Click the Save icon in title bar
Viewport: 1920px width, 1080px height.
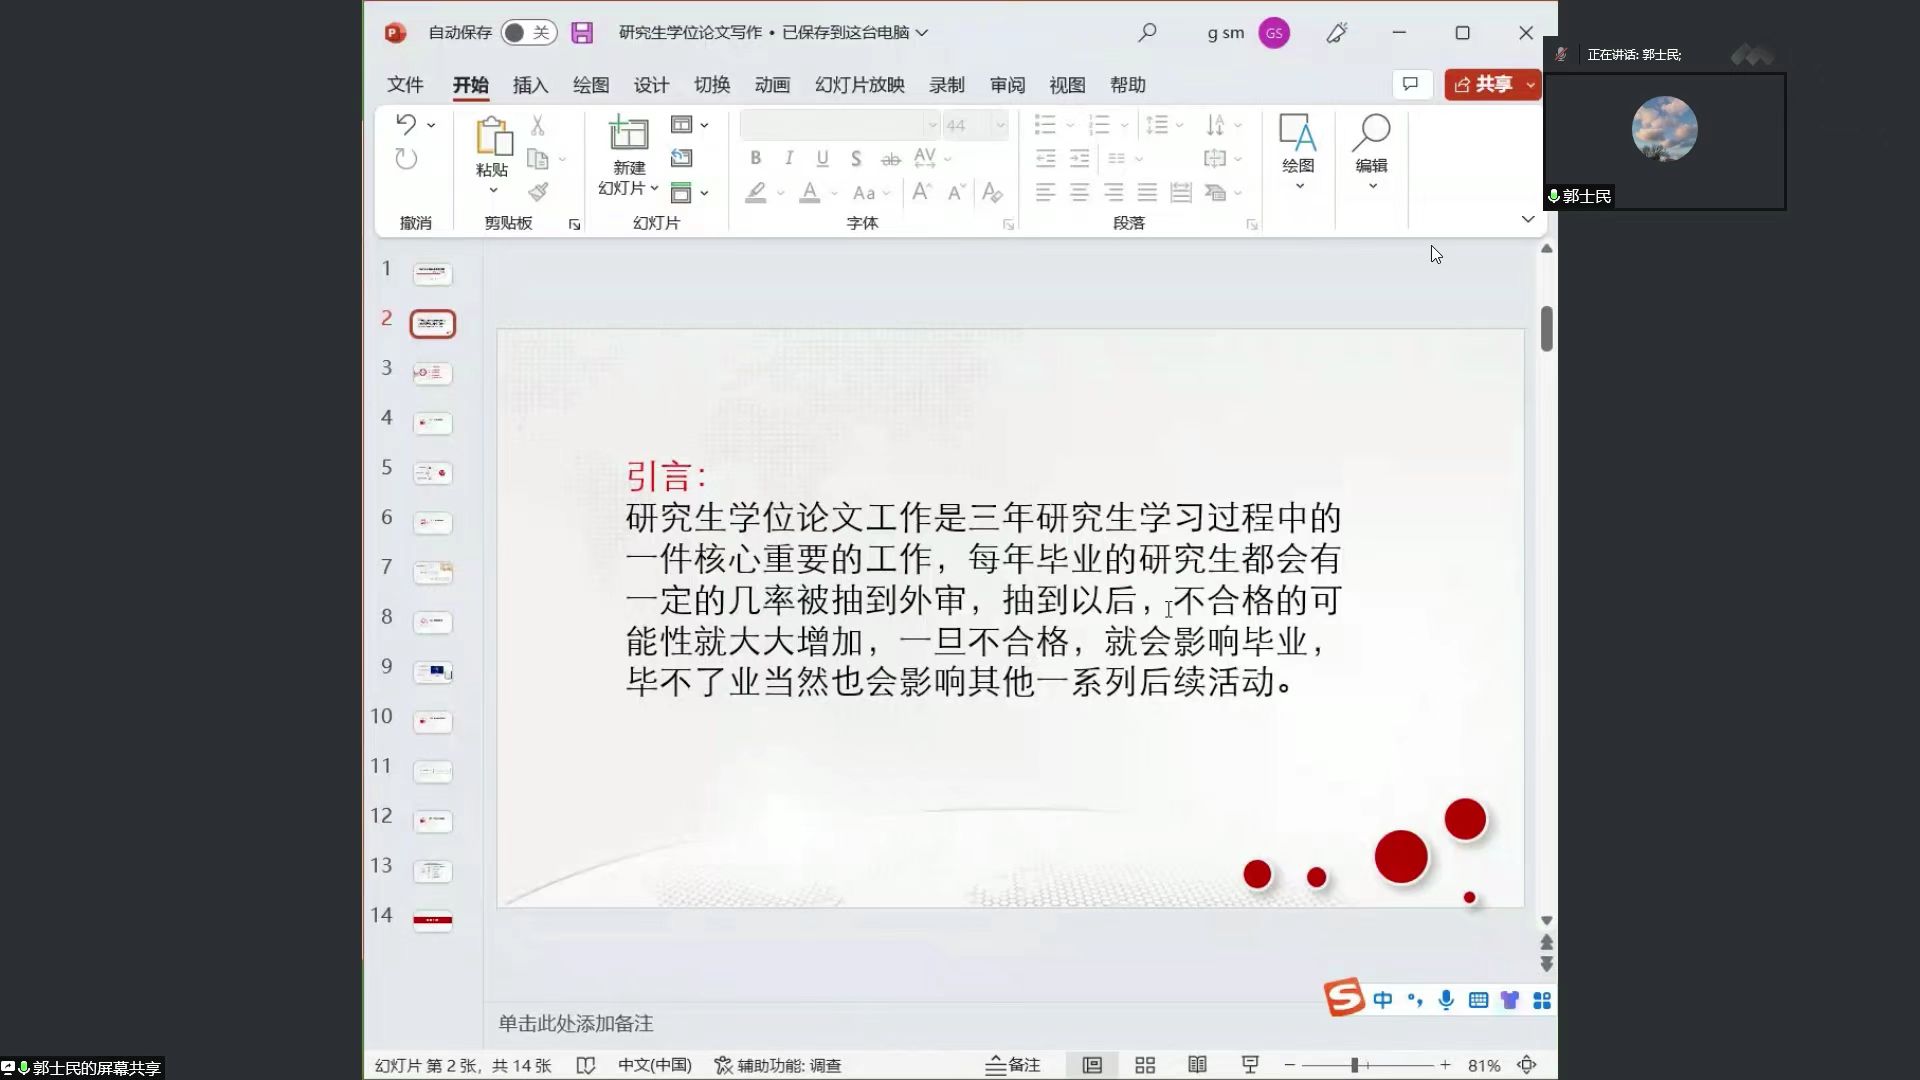coord(582,33)
